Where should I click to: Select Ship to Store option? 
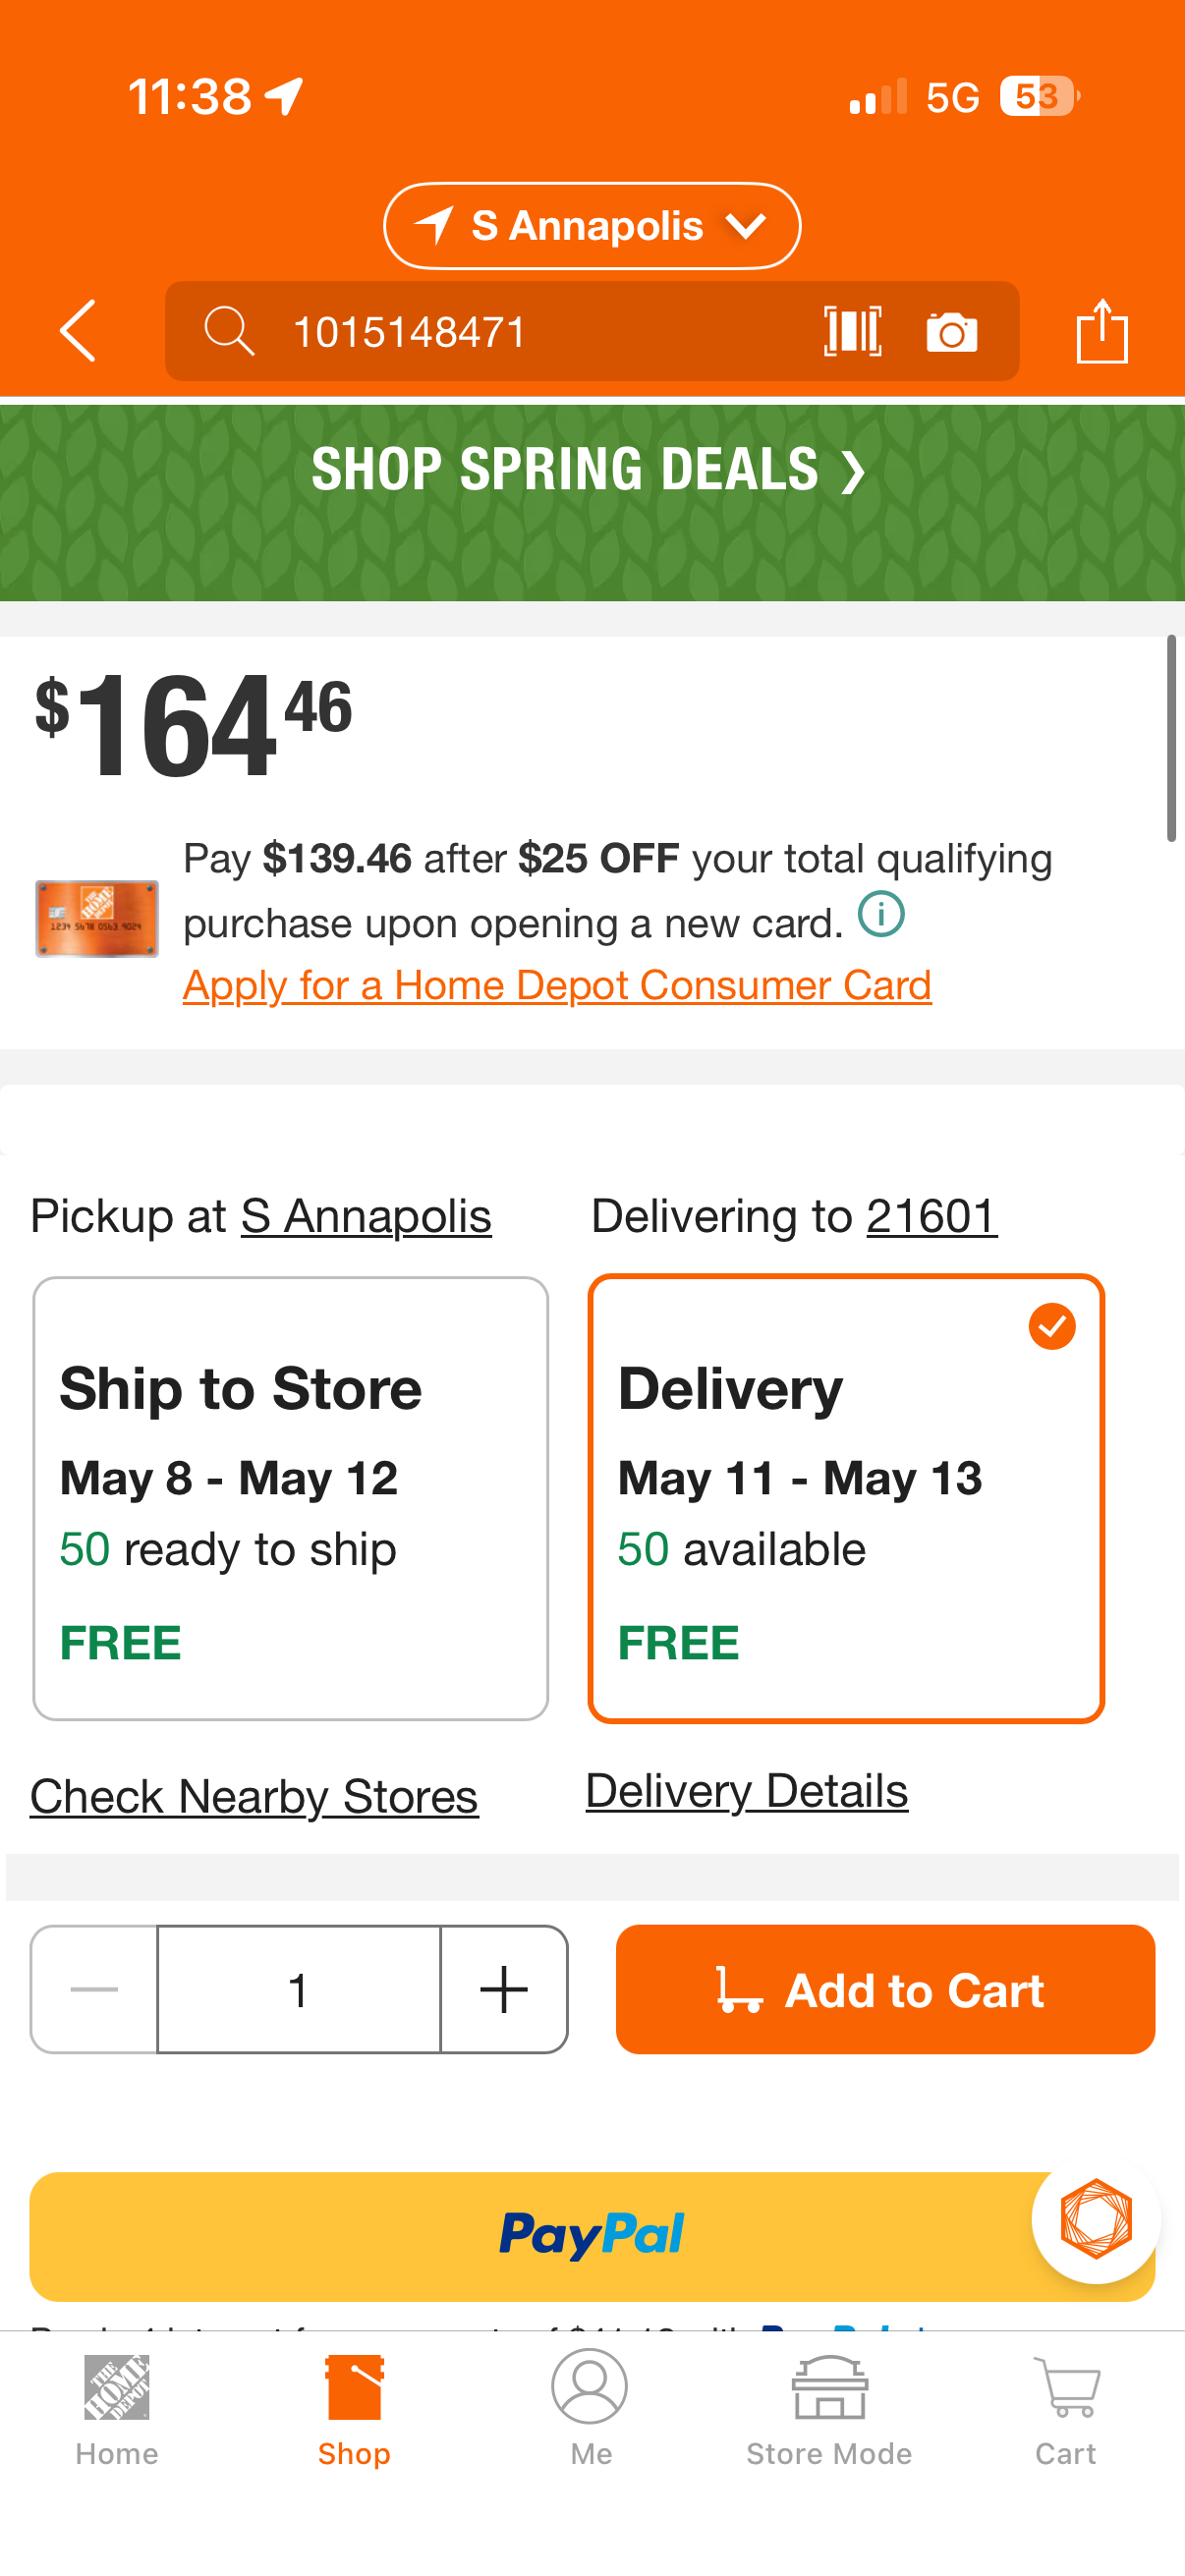pyautogui.click(x=290, y=1498)
